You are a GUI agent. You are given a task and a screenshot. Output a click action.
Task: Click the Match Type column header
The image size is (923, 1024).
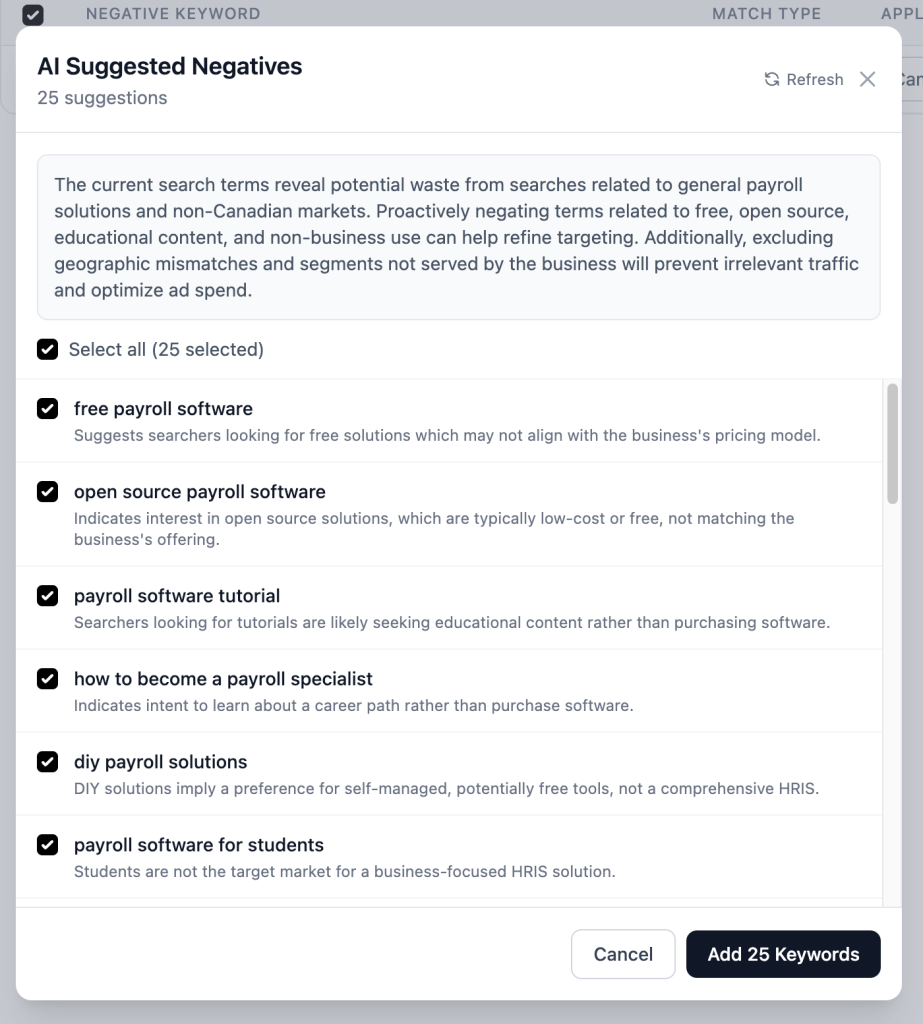[x=766, y=14]
